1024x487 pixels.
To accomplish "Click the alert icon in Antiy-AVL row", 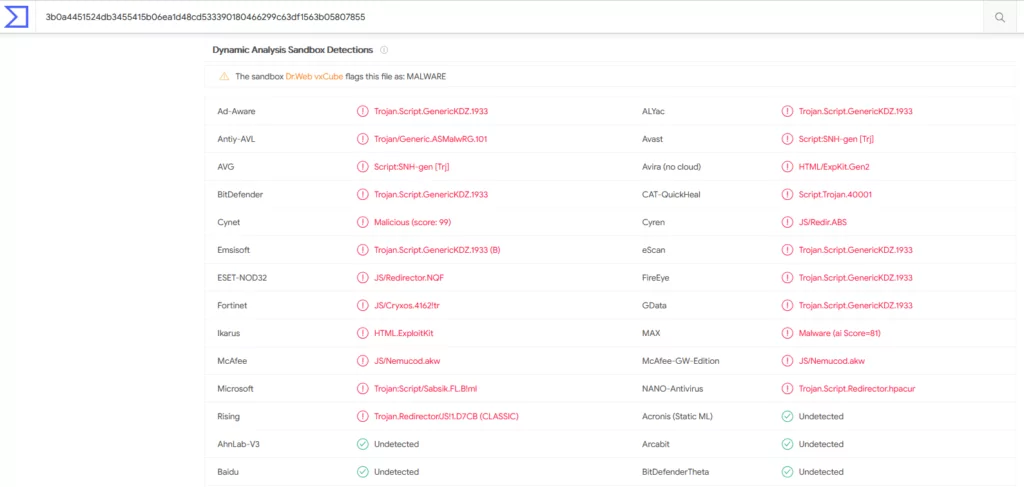I will (x=362, y=139).
